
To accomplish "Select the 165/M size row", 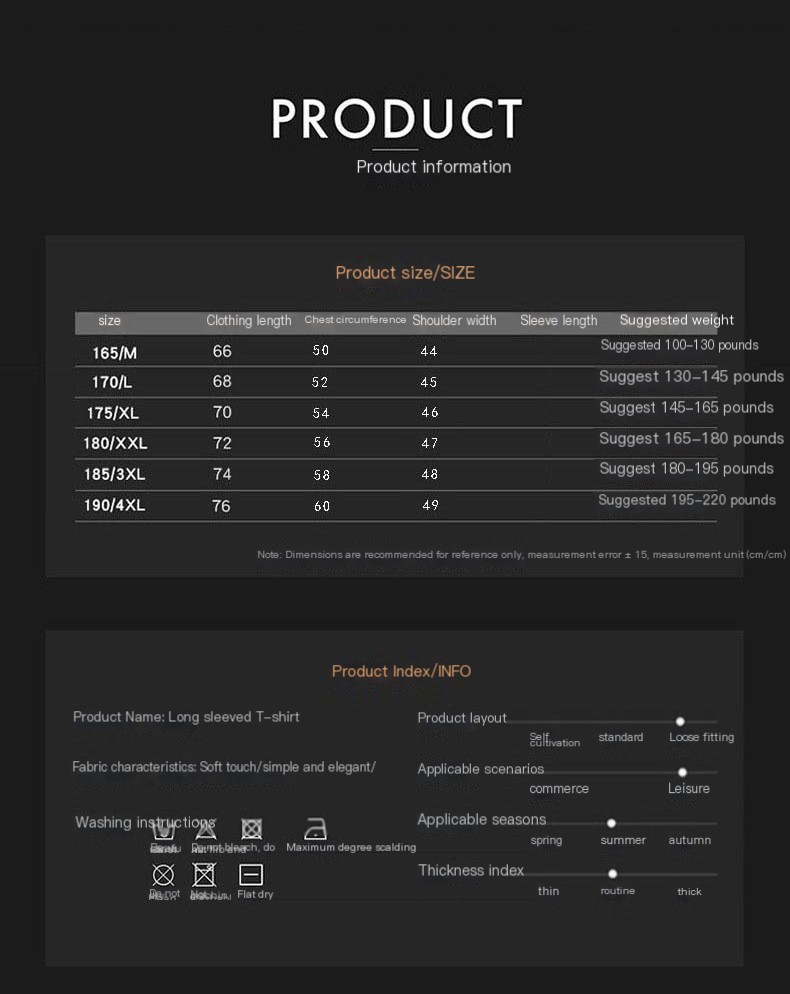I will point(115,353).
